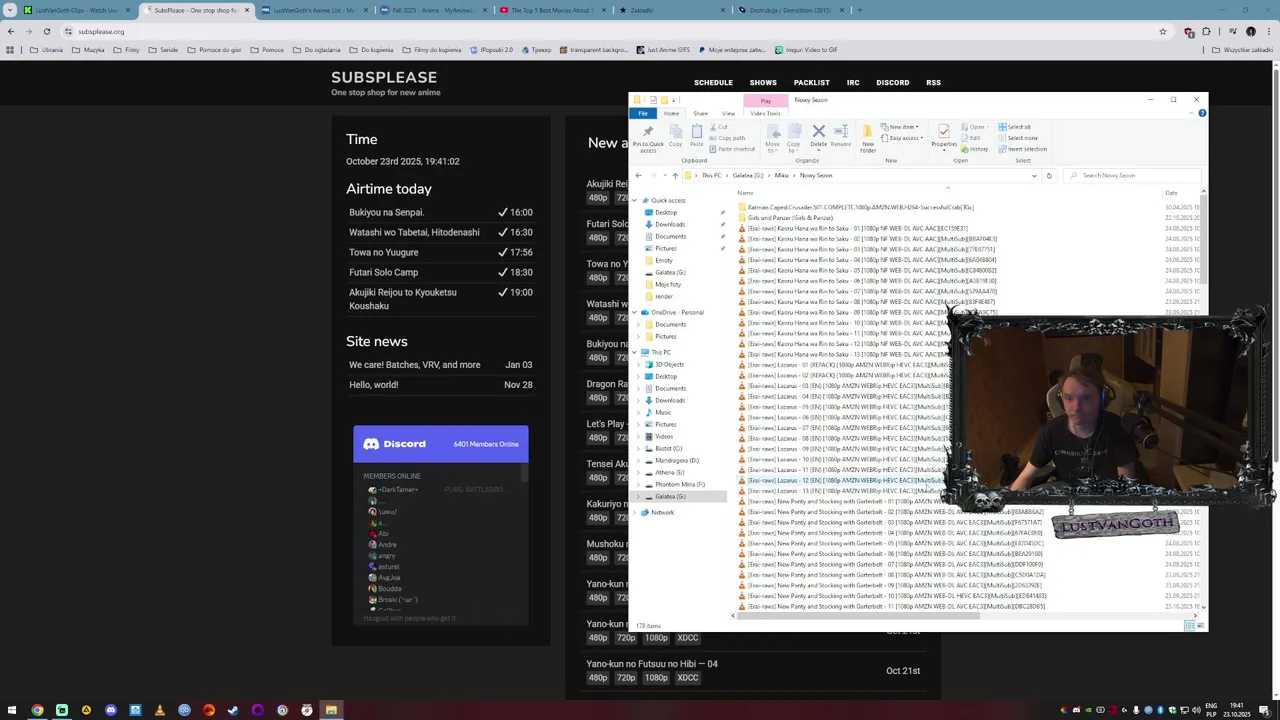Switch to Explorer Share tab

click(x=700, y=113)
